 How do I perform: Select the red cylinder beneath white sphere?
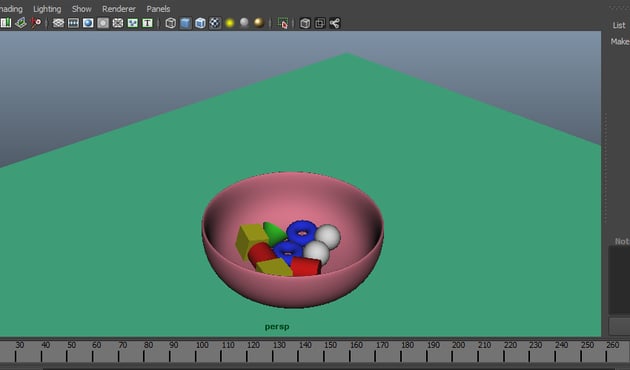click(306, 267)
